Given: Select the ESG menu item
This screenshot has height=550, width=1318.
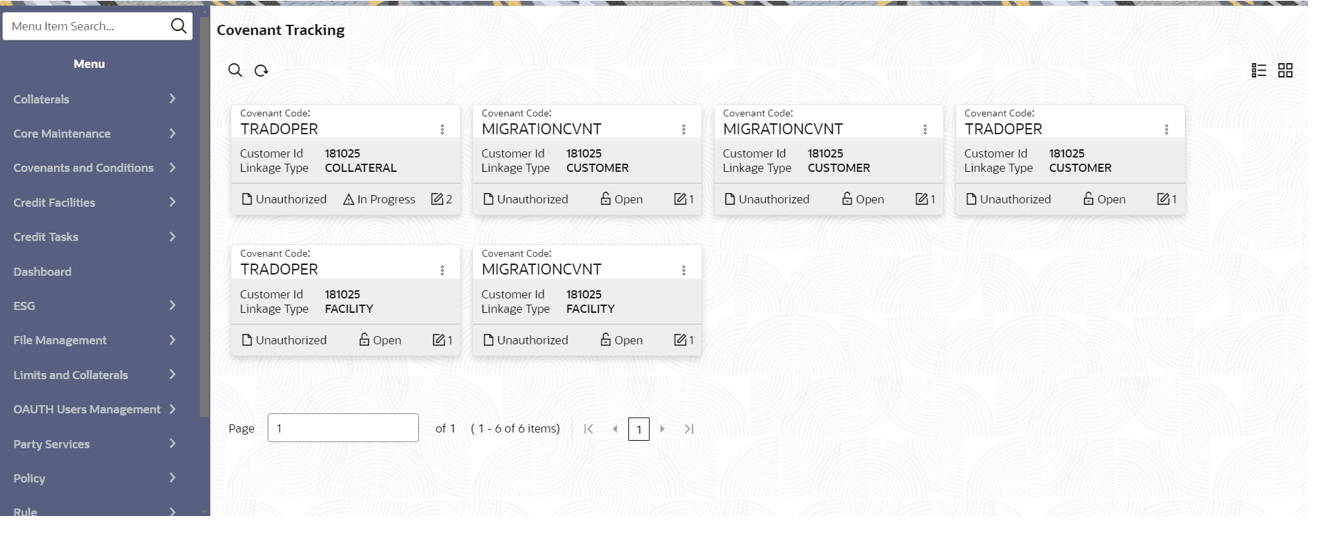Looking at the screenshot, I should pyautogui.click(x=25, y=306).
